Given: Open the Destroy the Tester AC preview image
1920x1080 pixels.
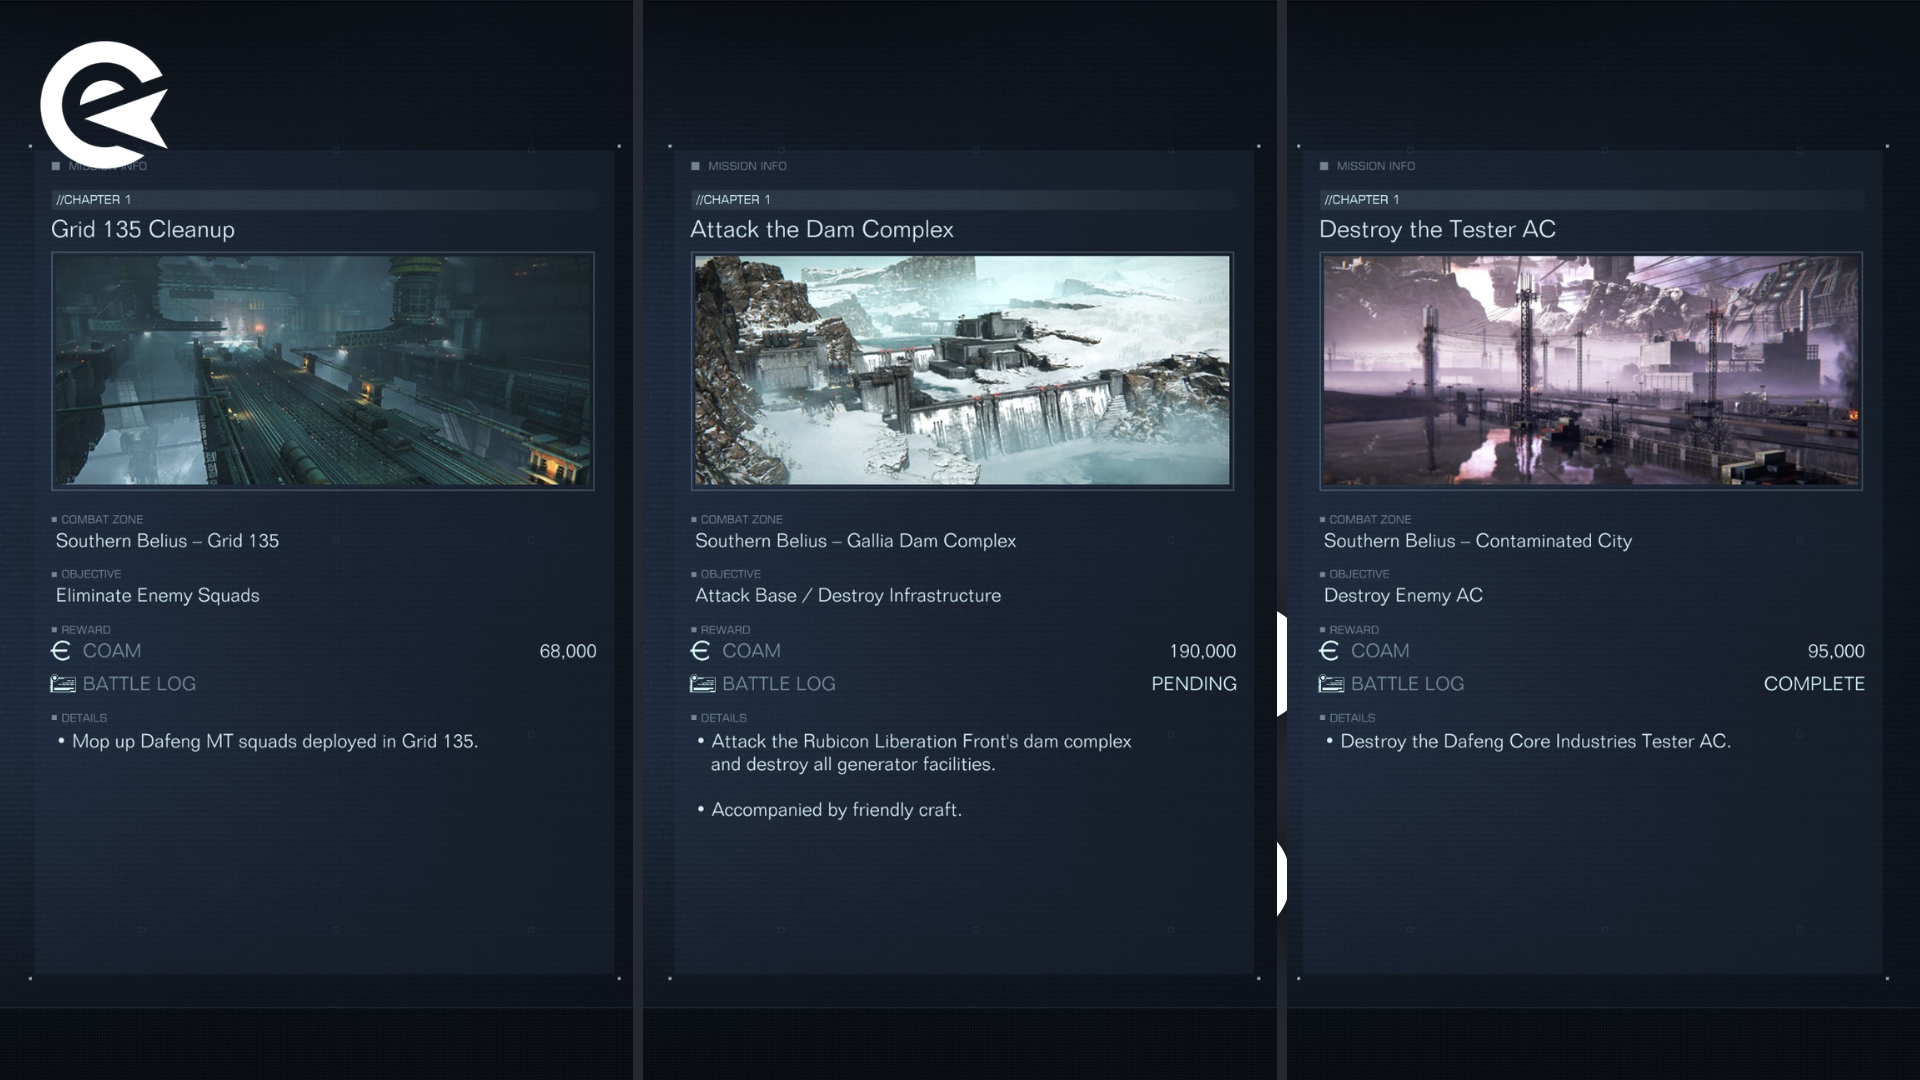Looking at the screenshot, I should [1591, 371].
